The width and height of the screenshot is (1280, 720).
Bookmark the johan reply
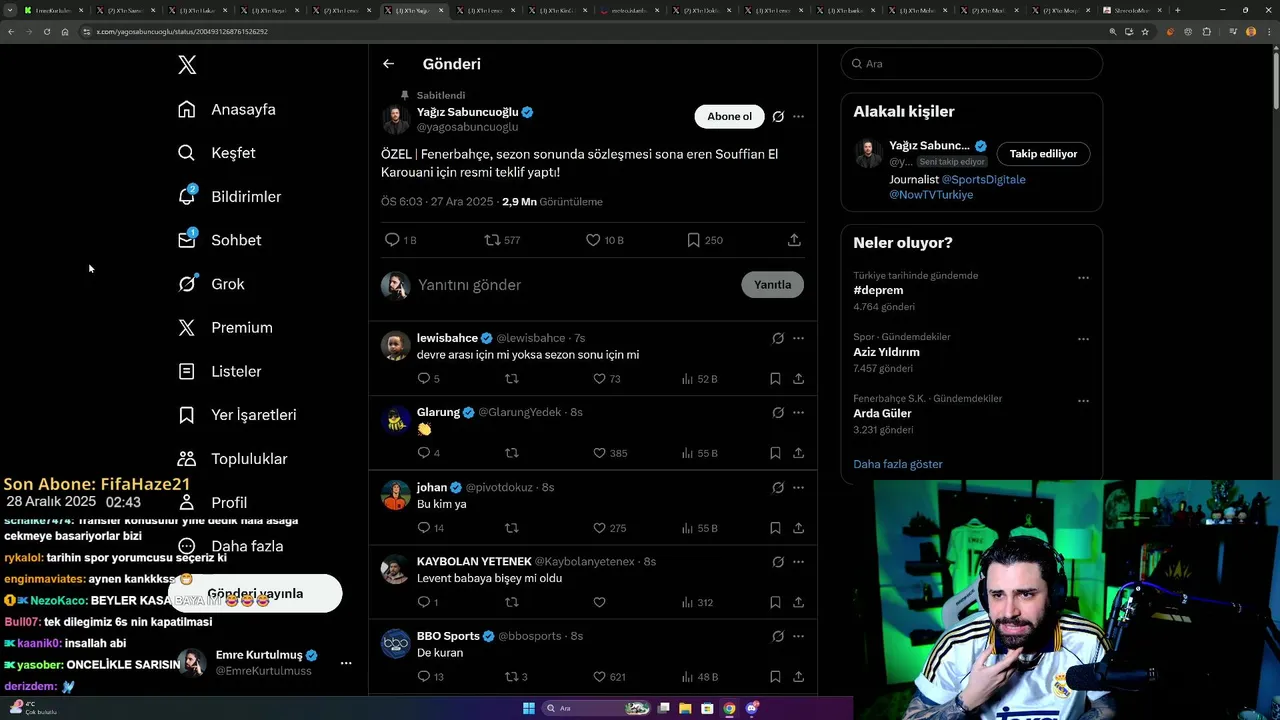click(x=775, y=528)
